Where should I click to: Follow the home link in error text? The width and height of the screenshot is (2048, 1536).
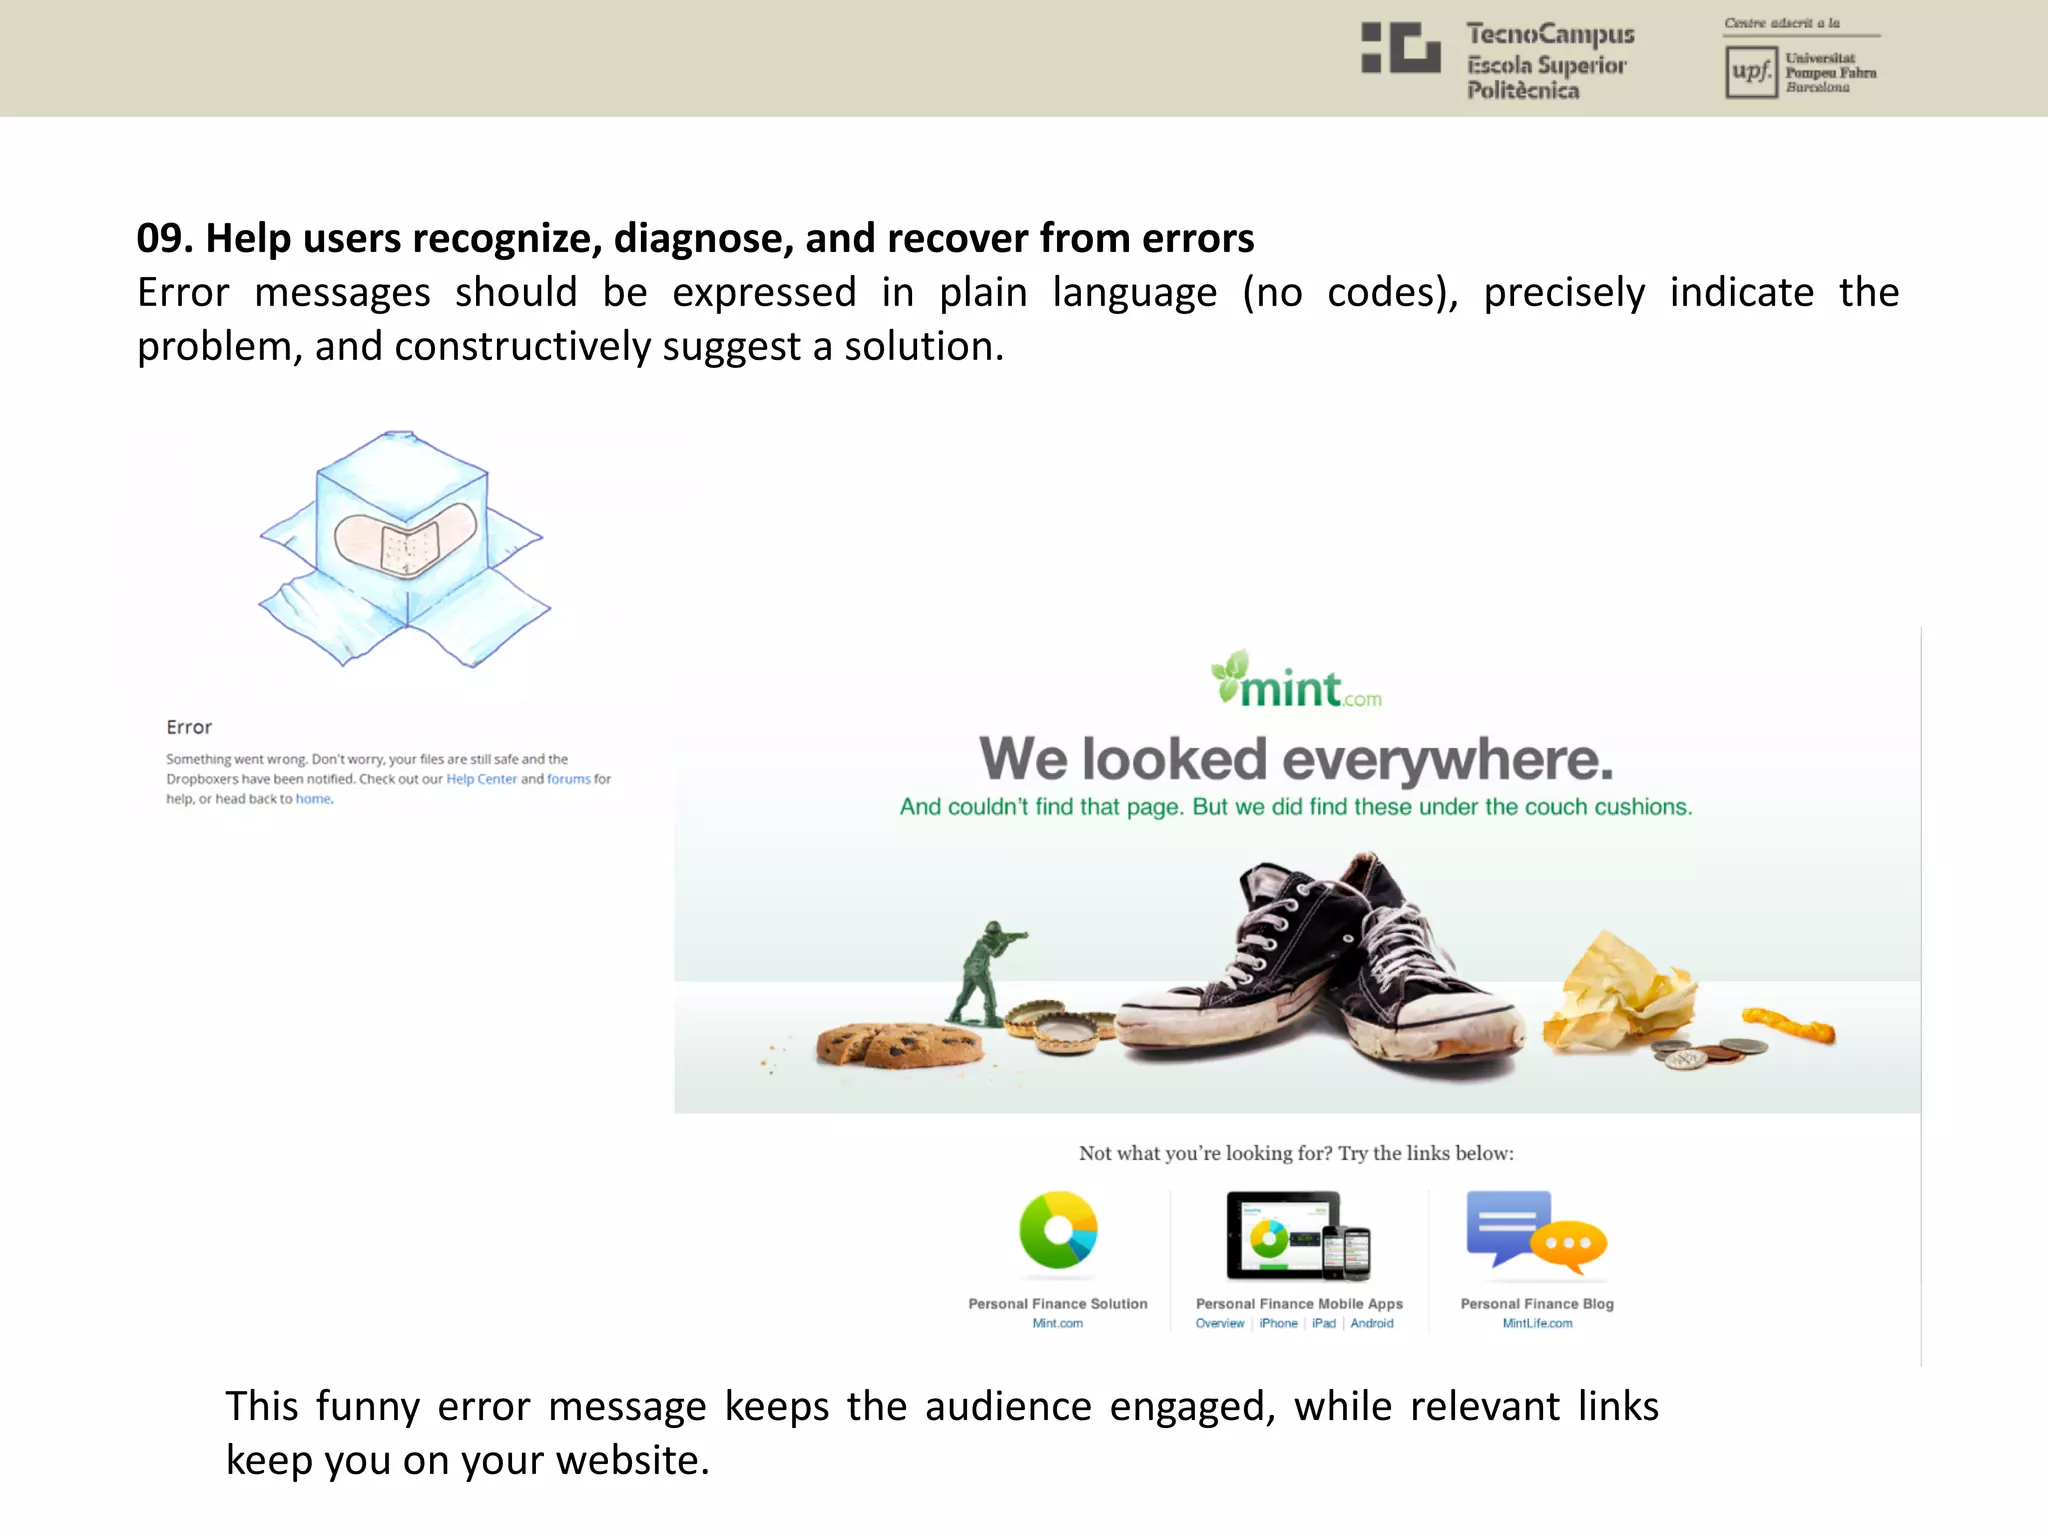313,799
